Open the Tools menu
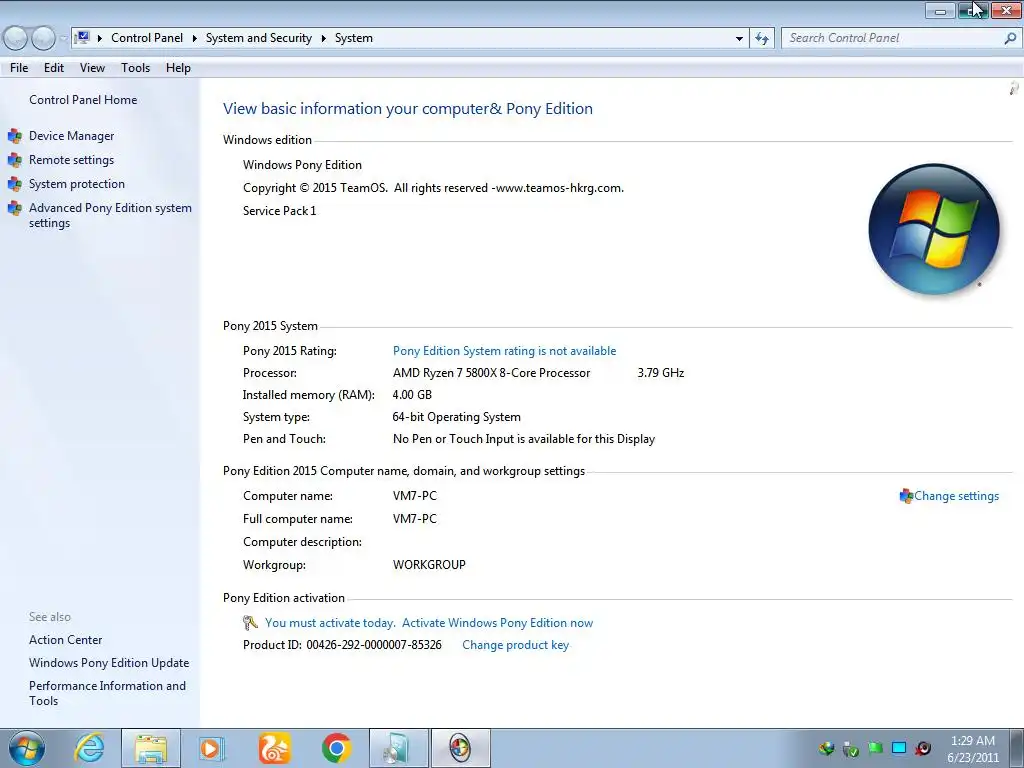The width and height of the screenshot is (1024, 768). (x=135, y=68)
